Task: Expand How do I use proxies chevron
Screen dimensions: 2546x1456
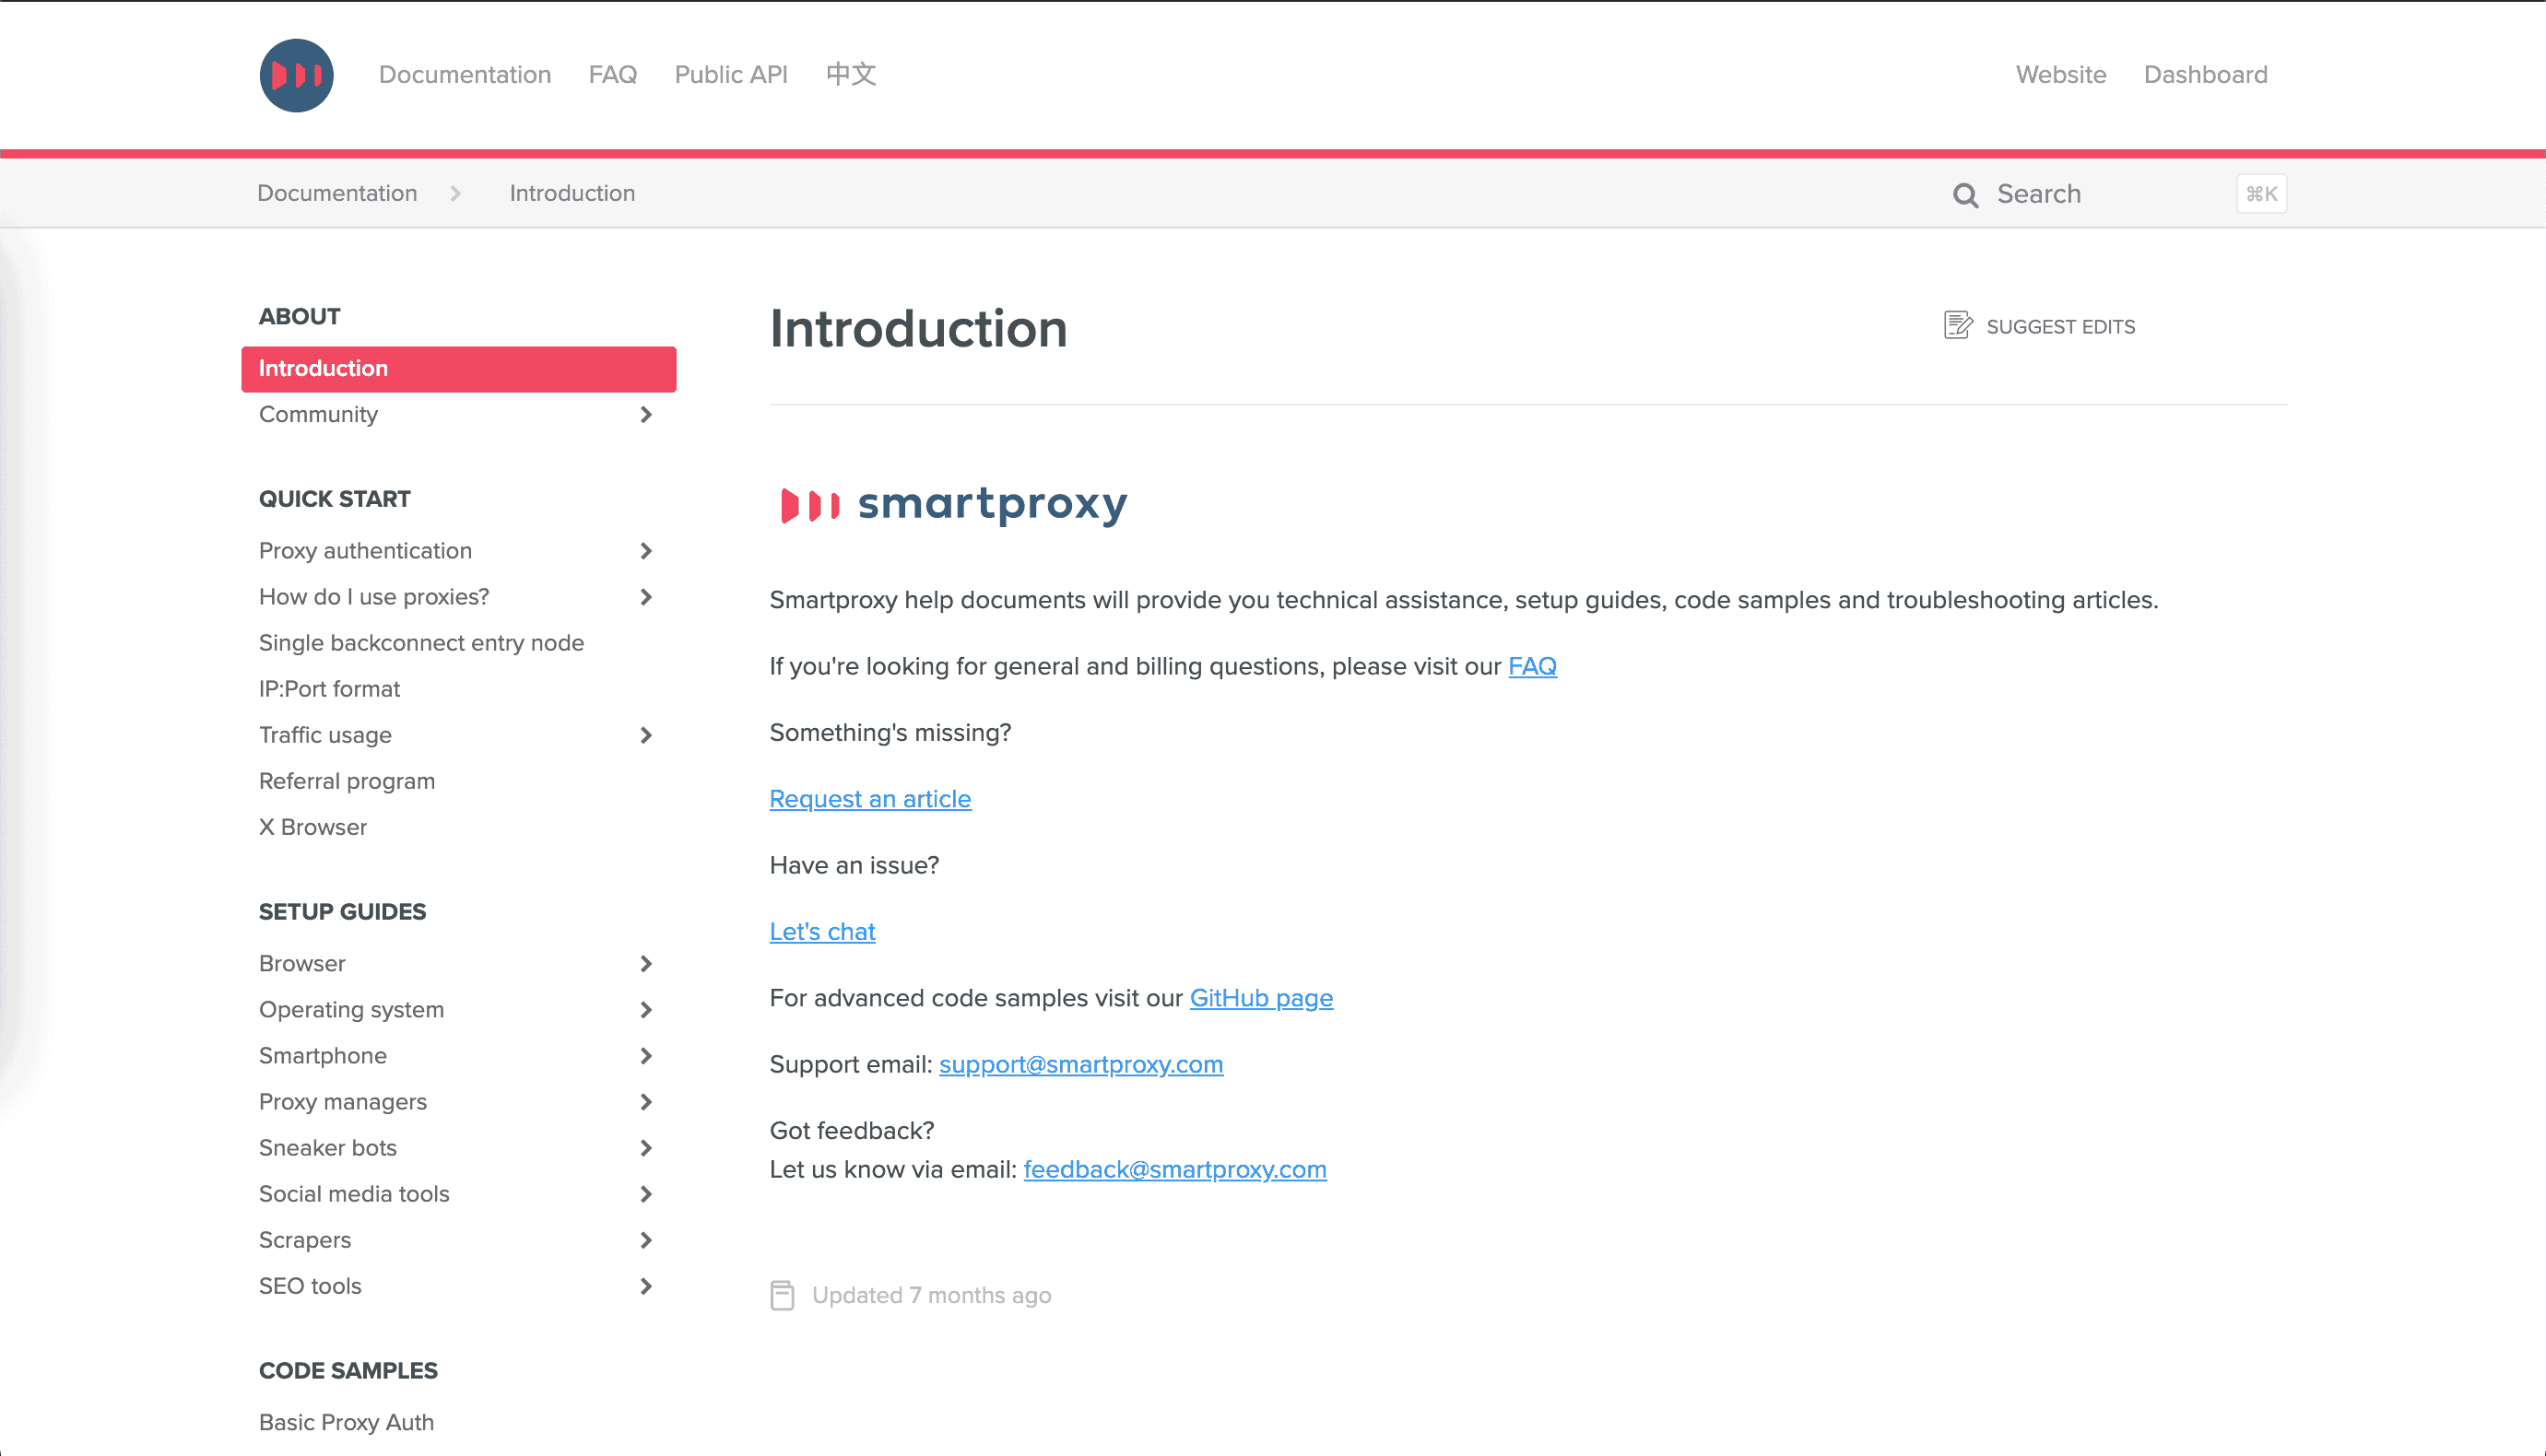Action: pyautogui.click(x=646, y=597)
